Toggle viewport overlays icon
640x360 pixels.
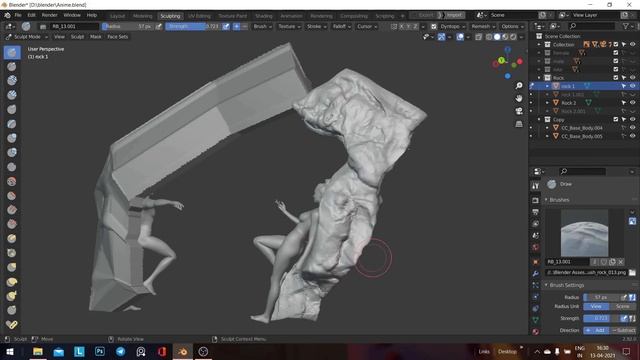[x=460, y=37]
